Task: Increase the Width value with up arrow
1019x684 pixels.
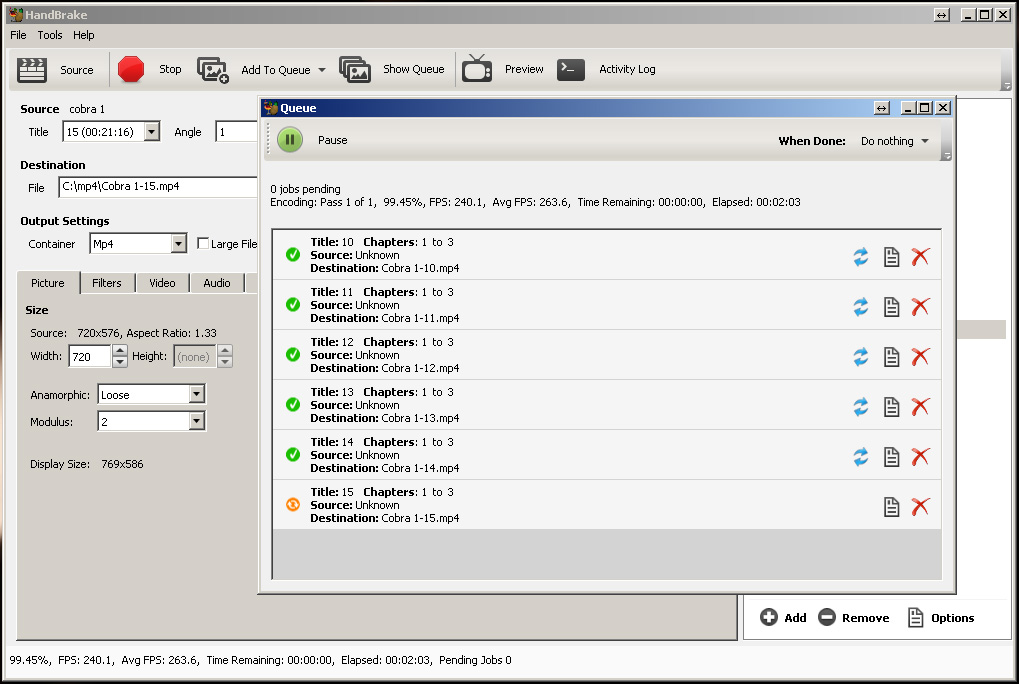Action: [120, 351]
